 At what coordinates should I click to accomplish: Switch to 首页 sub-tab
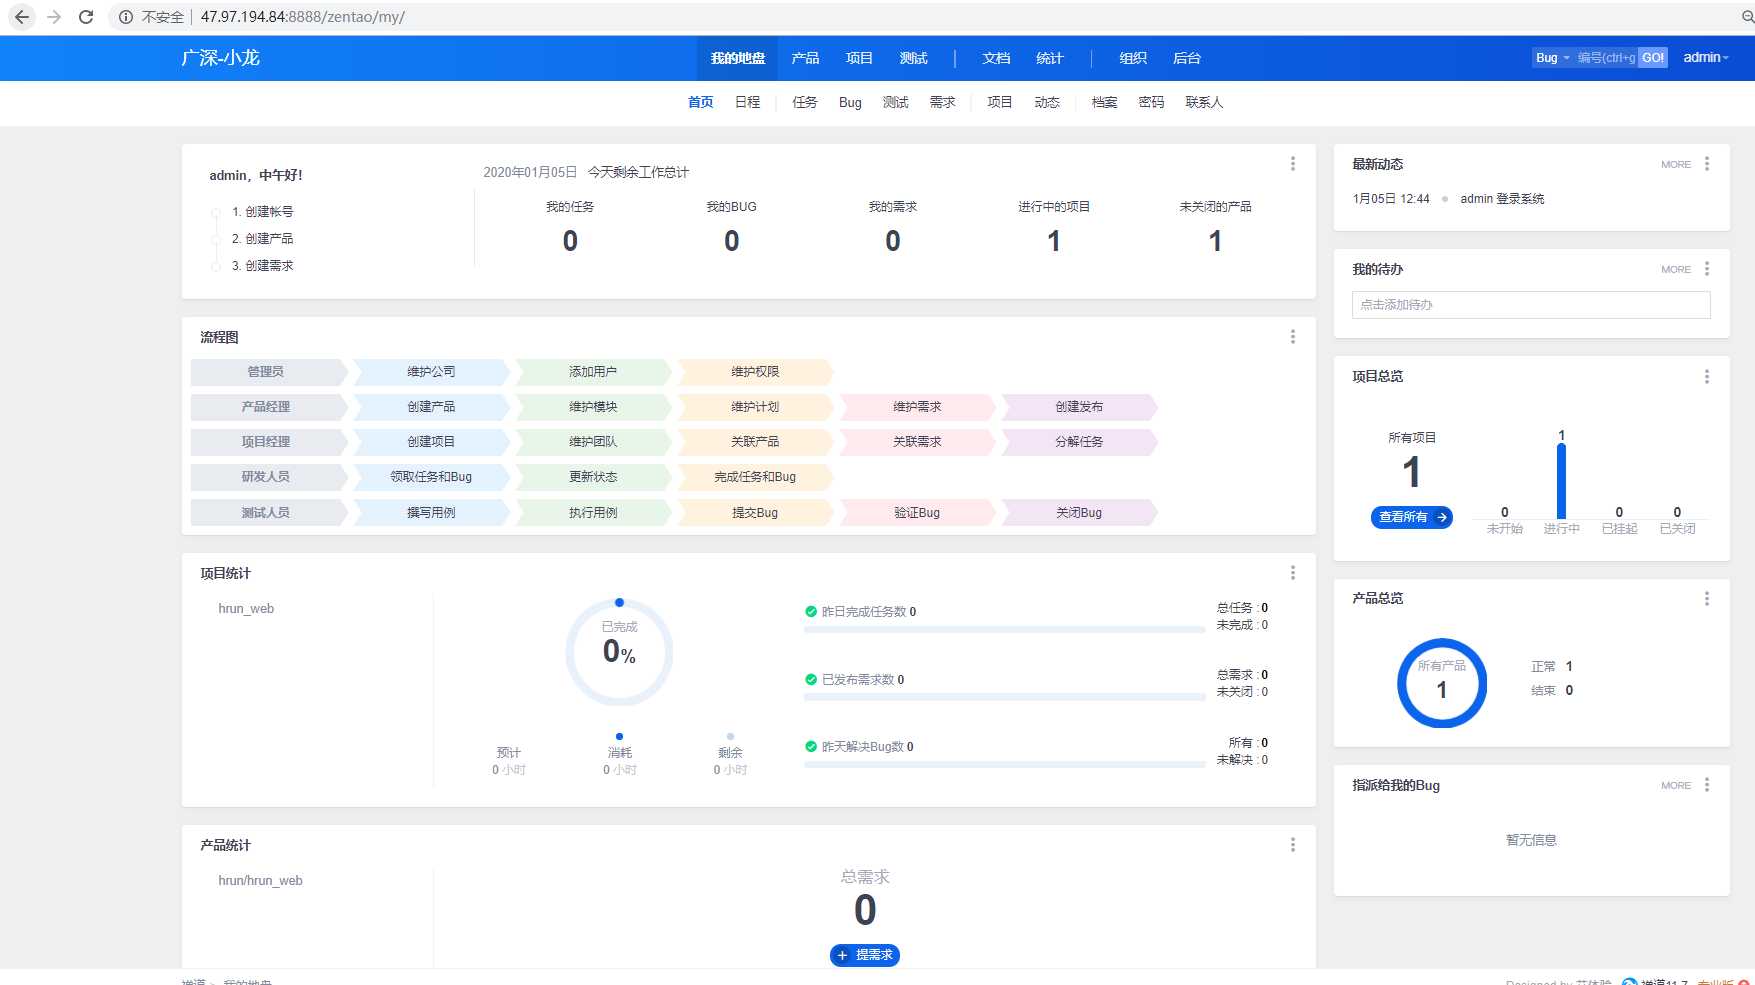point(701,102)
